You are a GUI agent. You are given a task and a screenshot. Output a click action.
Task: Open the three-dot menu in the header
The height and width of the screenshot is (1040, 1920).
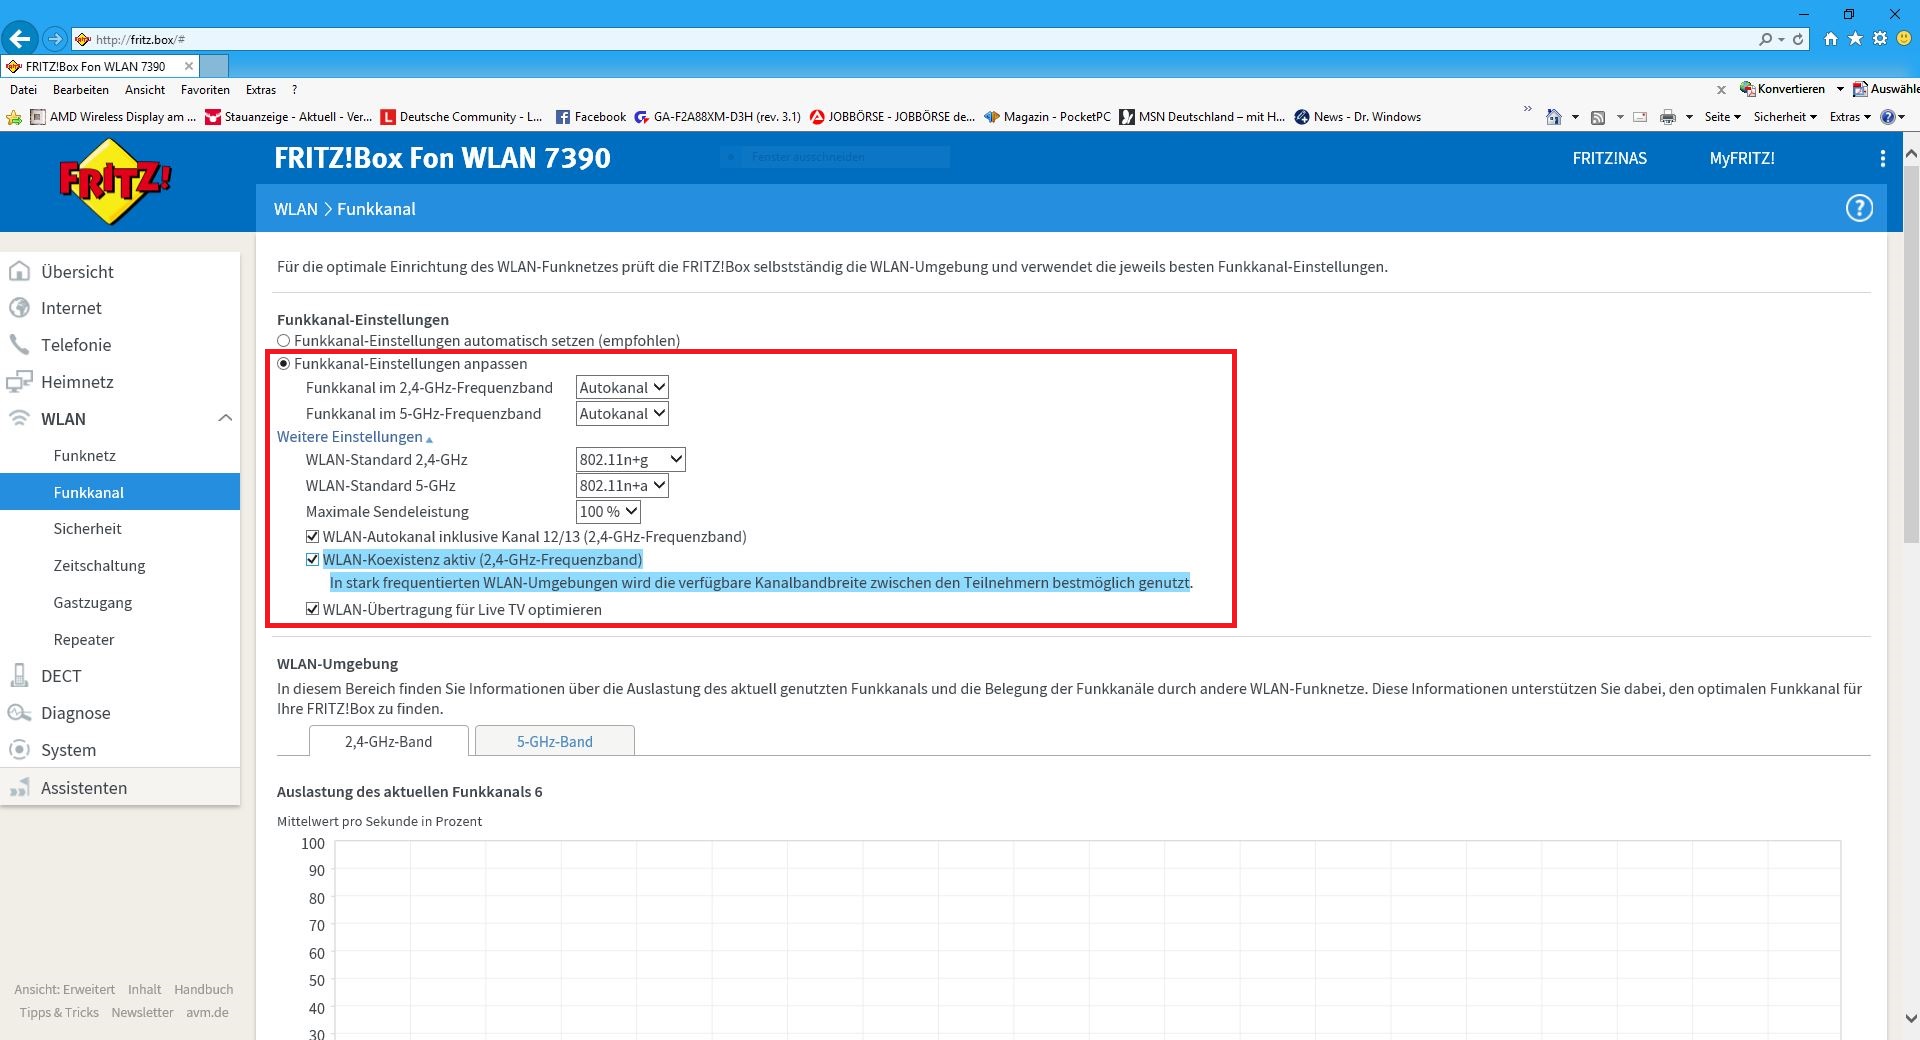(x=1882, y=158)
